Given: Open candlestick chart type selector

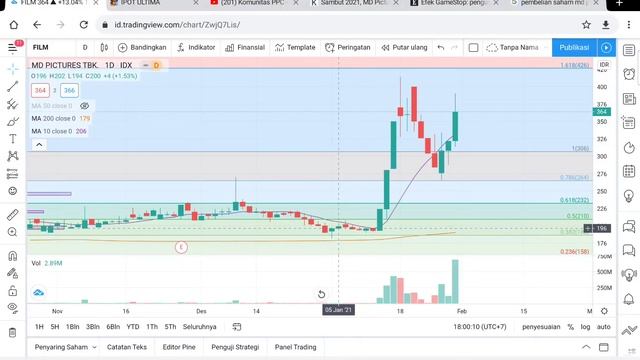Looking at the screenshot, I should 104,48.
